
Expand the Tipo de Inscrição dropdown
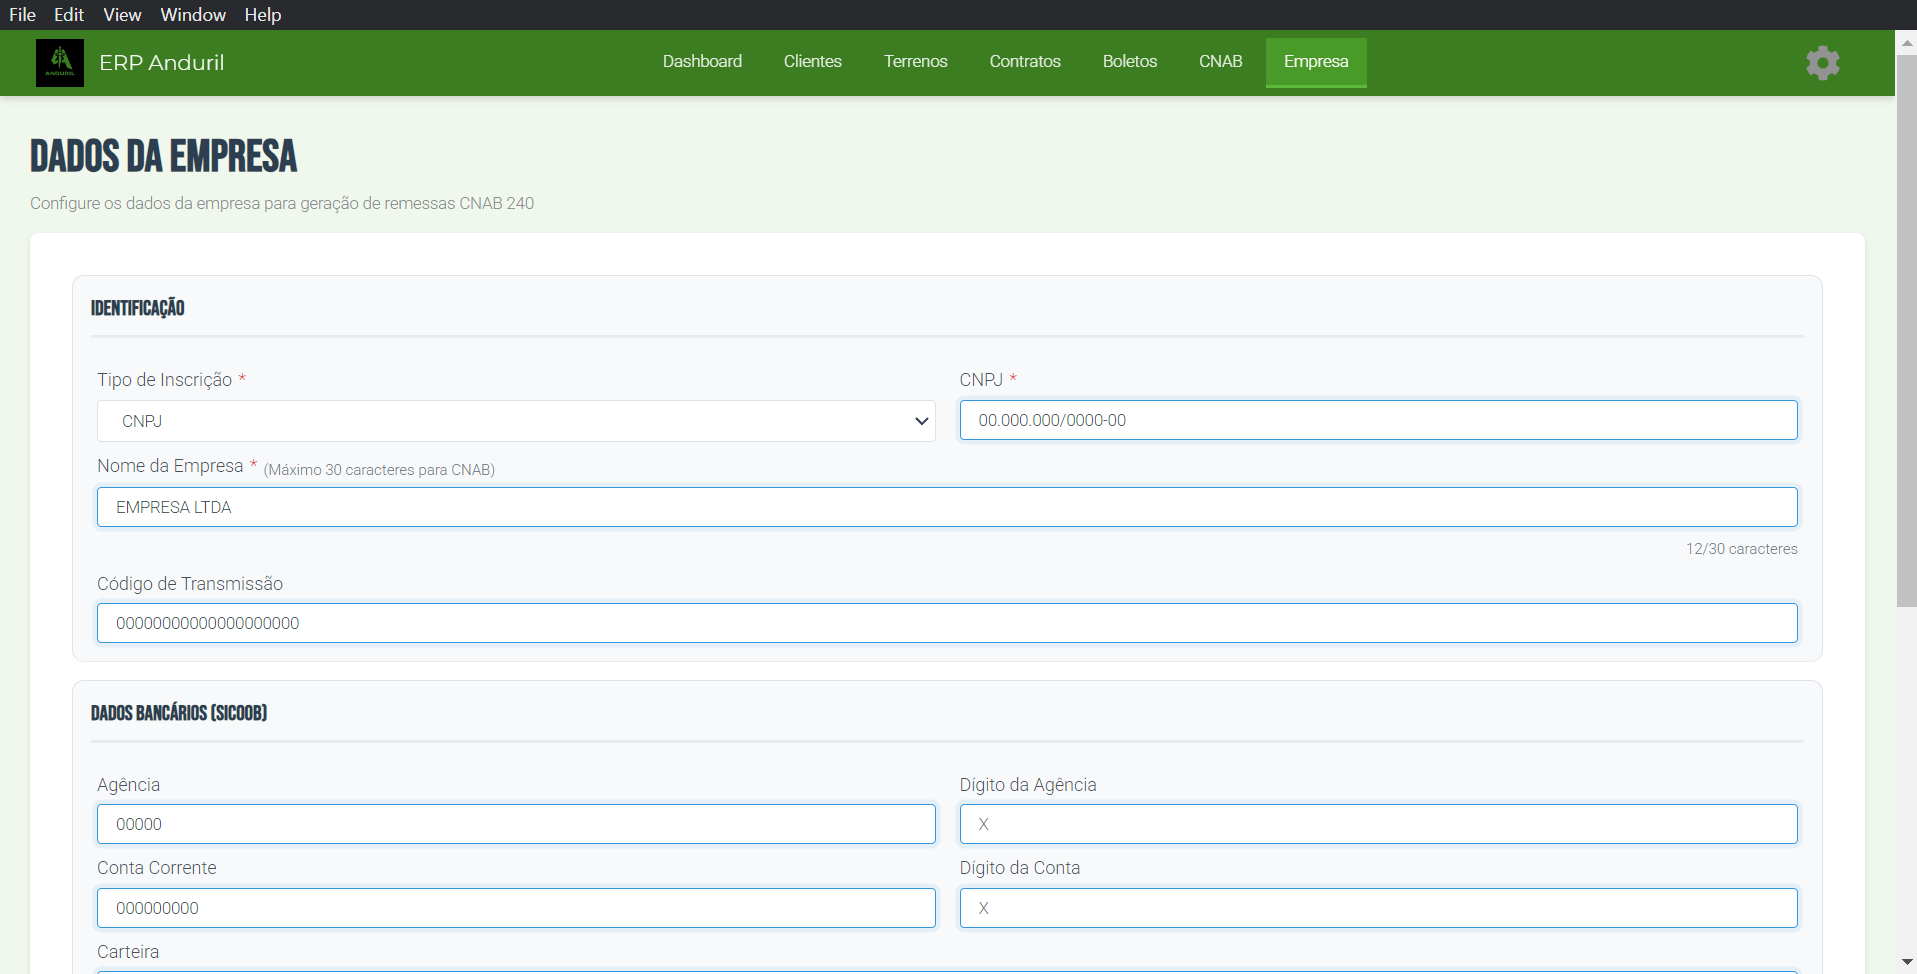516,421
